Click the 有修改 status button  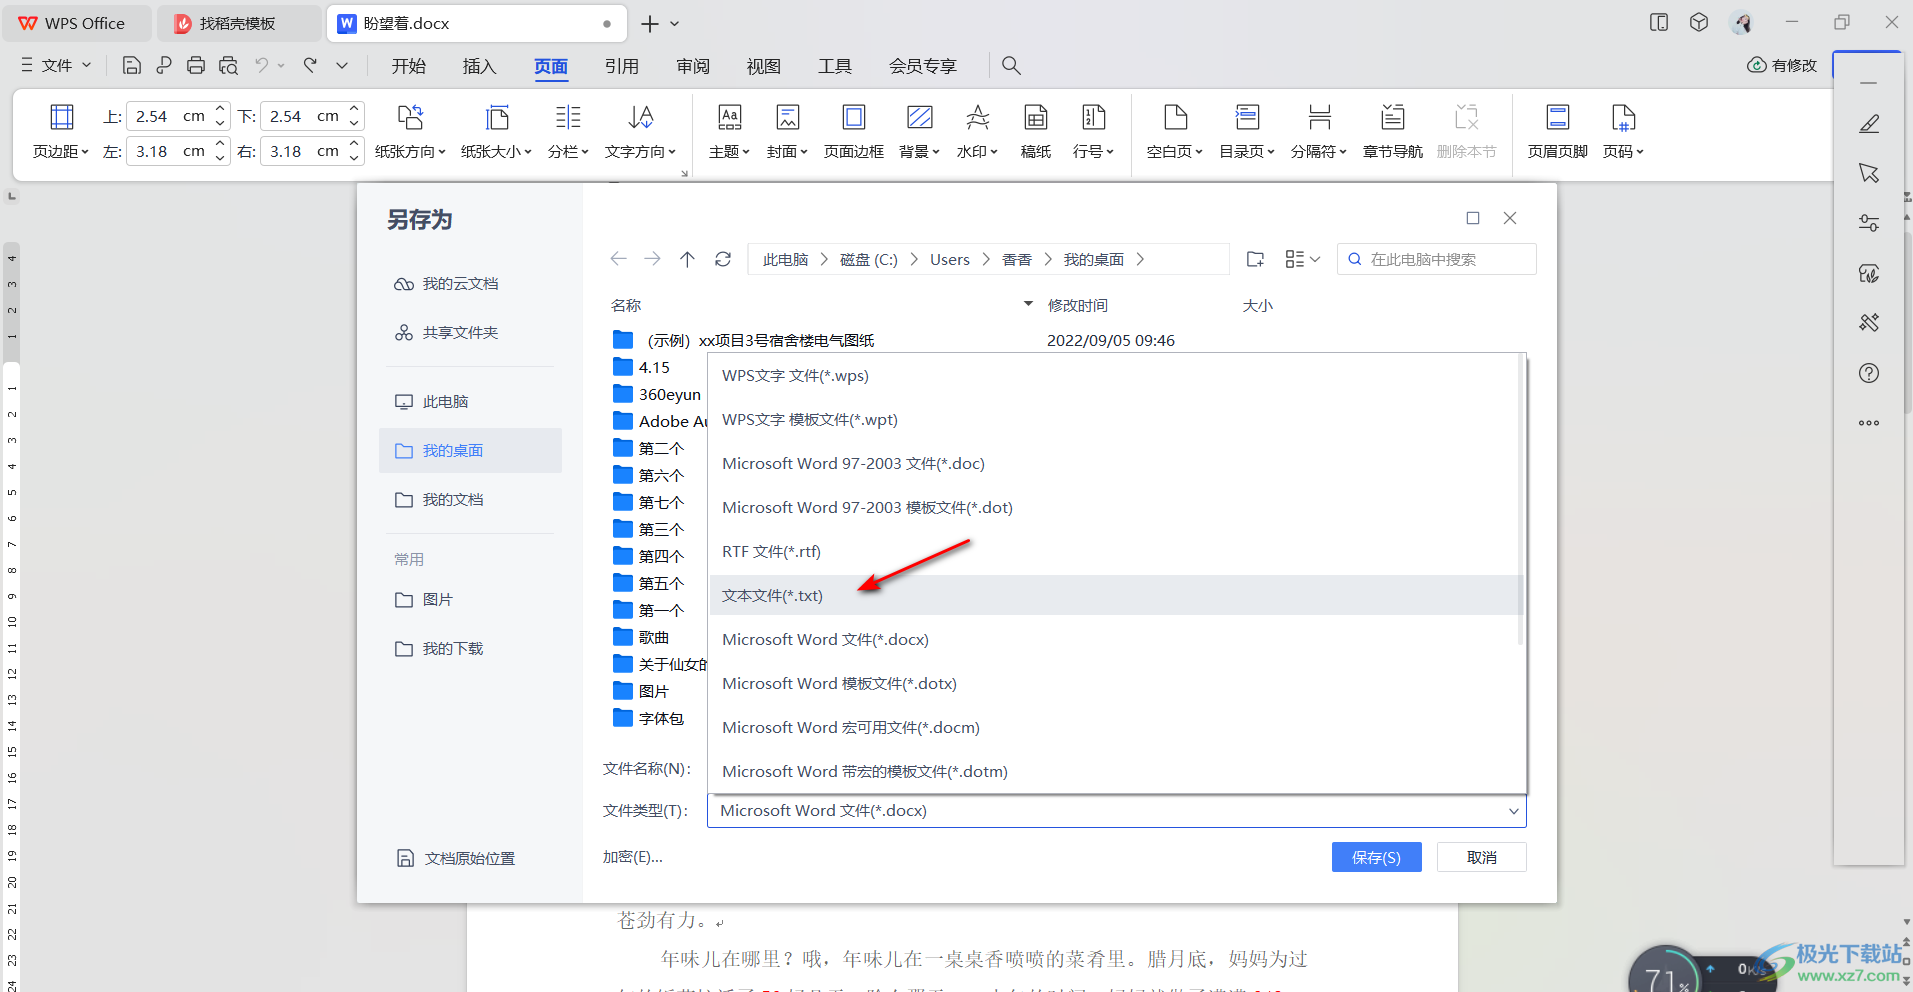coord(1781,65)
